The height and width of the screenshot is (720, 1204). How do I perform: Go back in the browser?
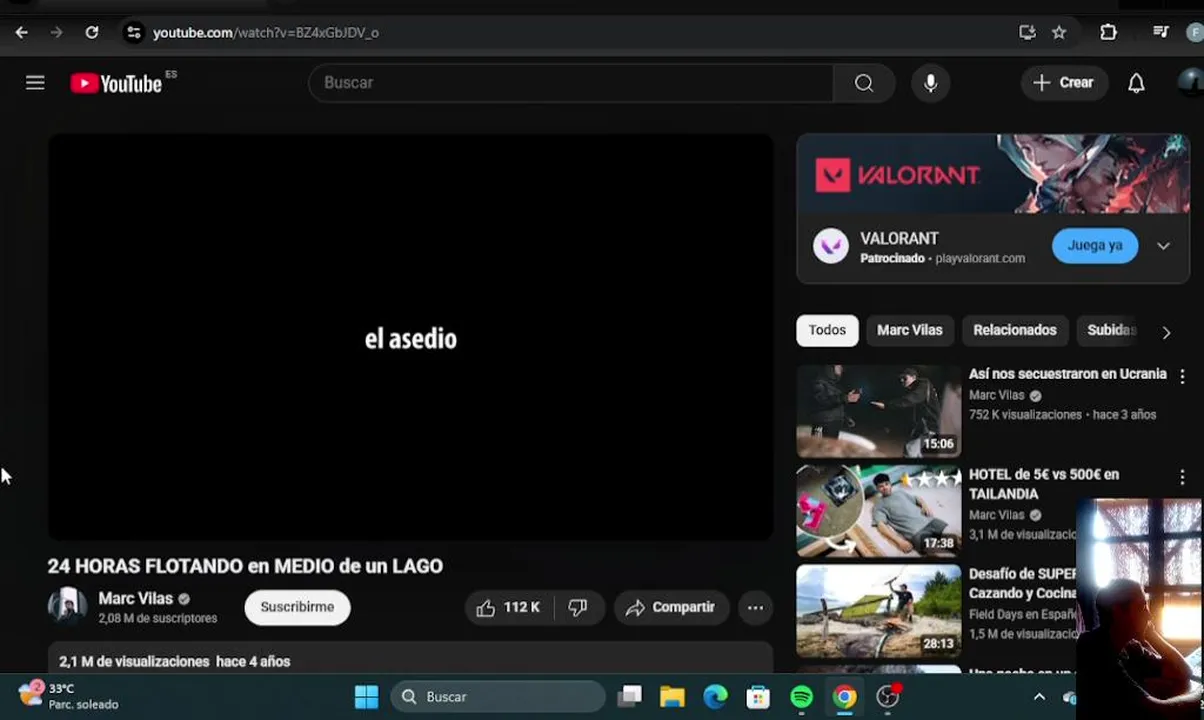[21, 32]
